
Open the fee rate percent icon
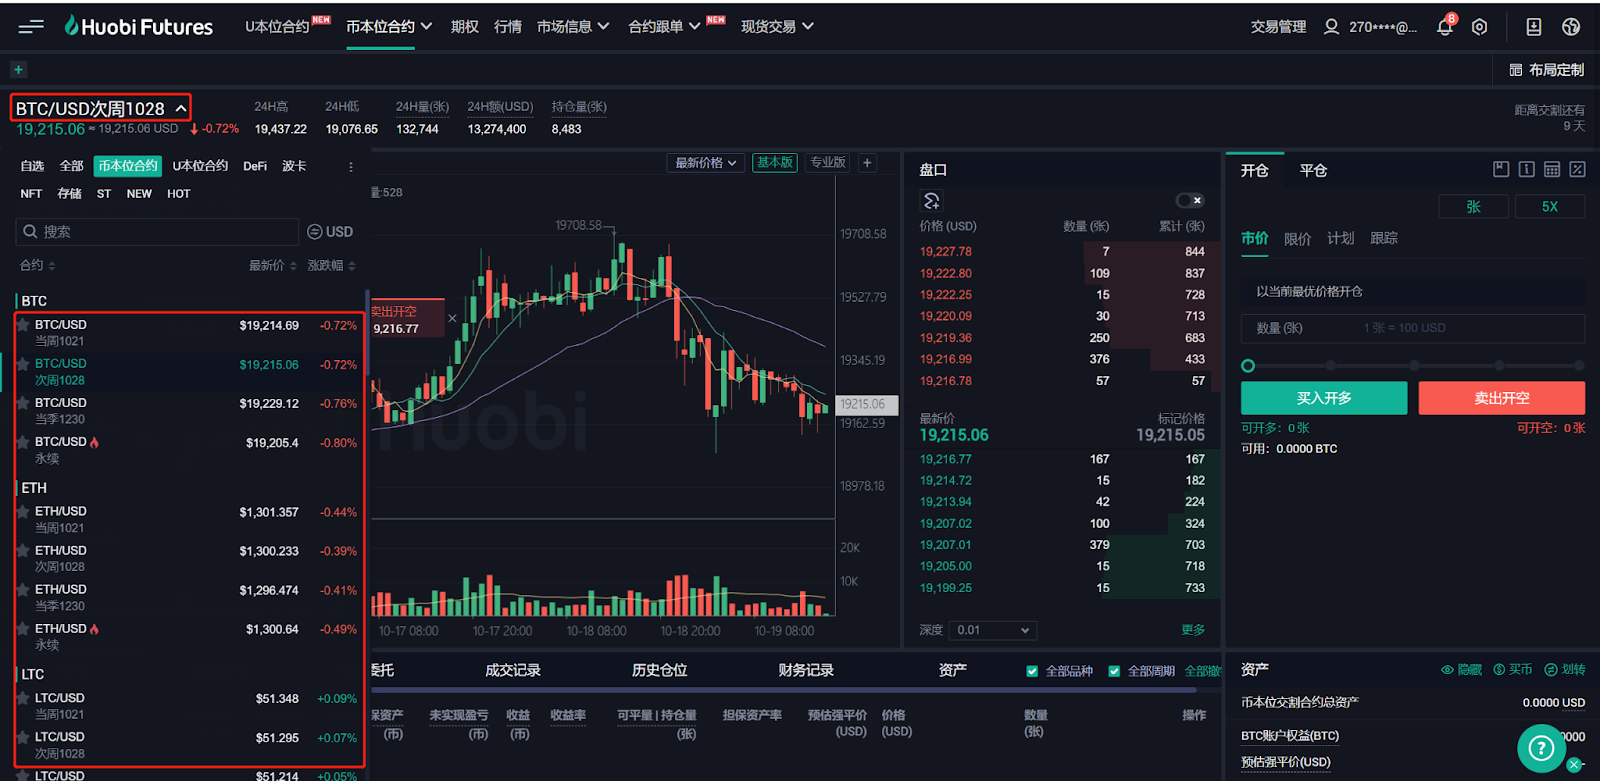(1577, 170)
